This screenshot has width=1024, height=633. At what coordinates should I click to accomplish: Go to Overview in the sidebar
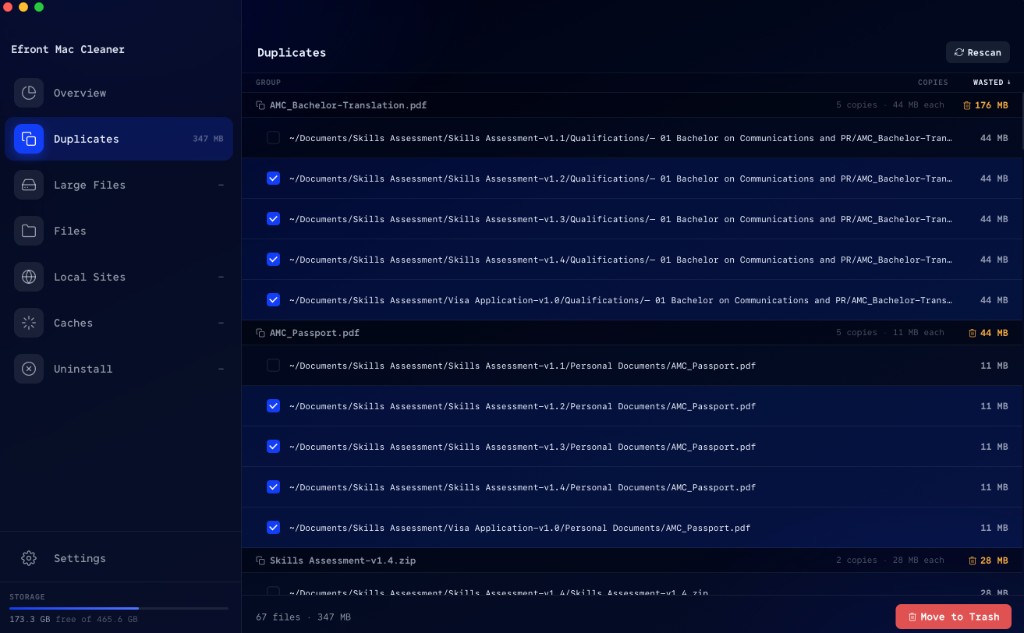tap(119, 93)
